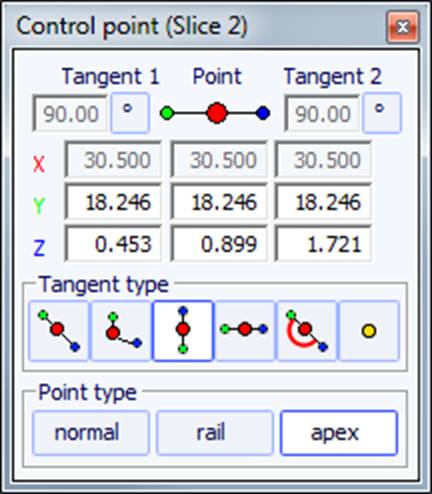Set point type to normal

91,433
